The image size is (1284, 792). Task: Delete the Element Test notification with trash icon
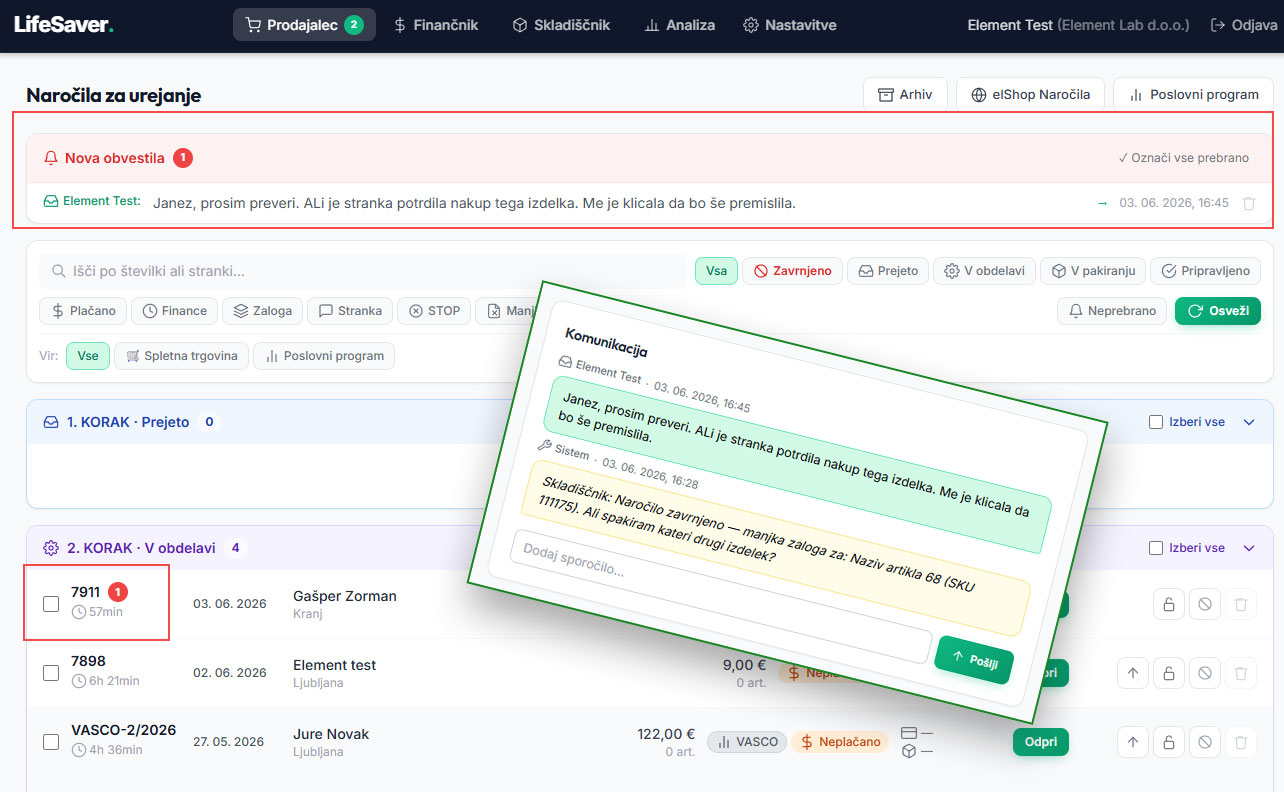coord(1249,203)
